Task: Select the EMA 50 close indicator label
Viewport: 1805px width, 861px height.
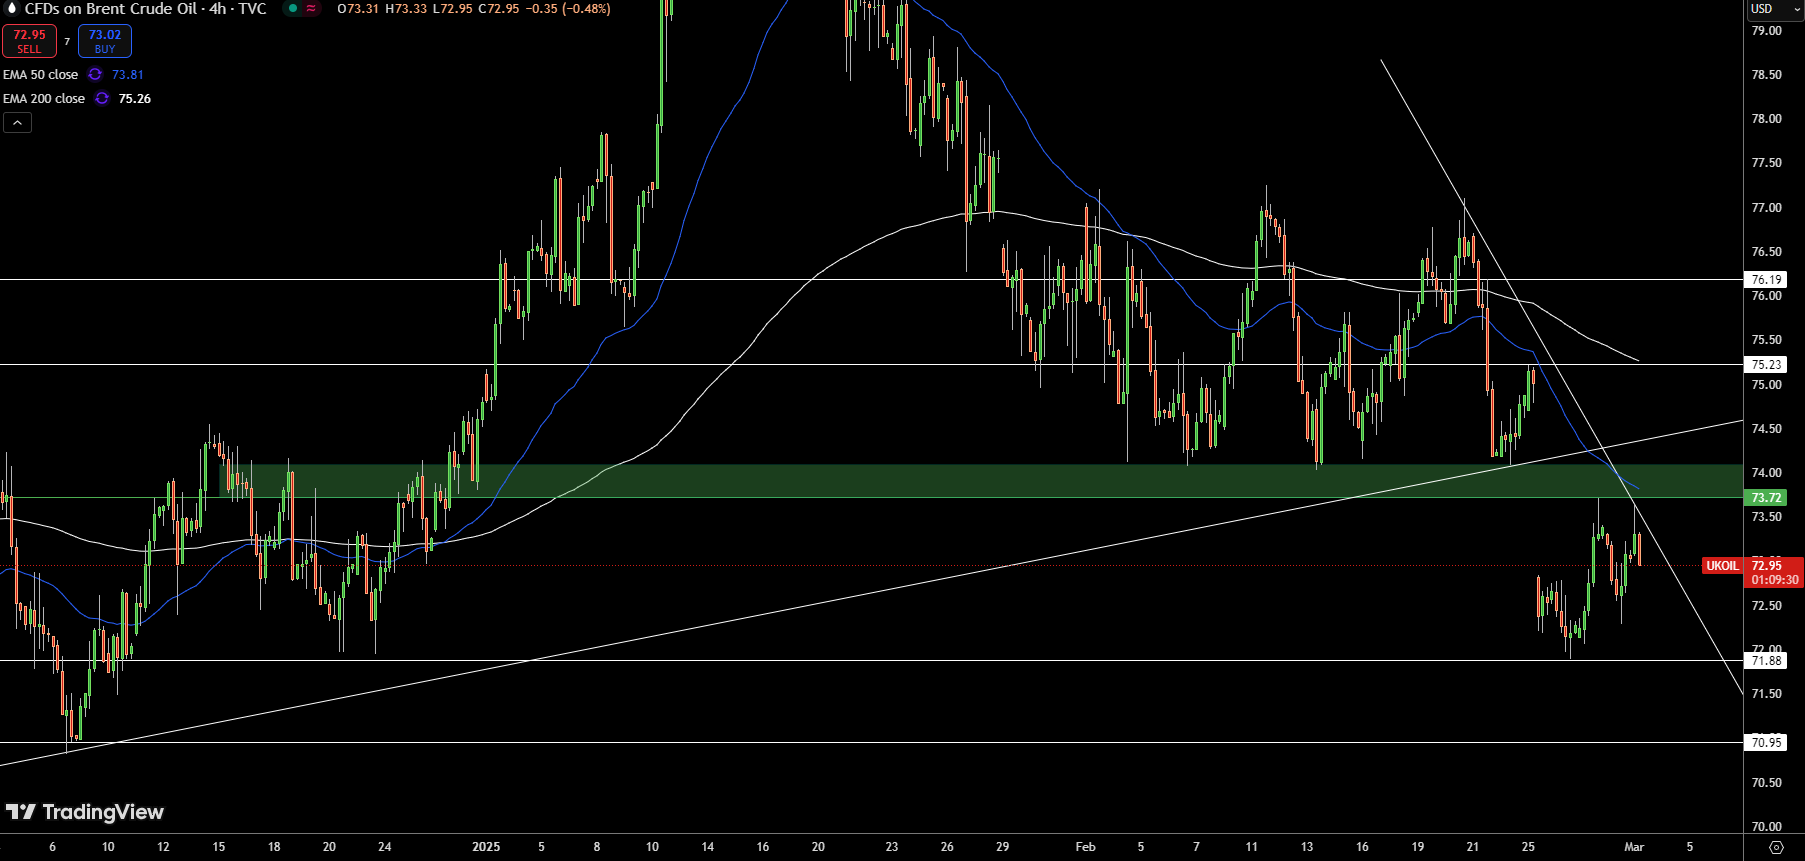Action: tap(40, 74)
